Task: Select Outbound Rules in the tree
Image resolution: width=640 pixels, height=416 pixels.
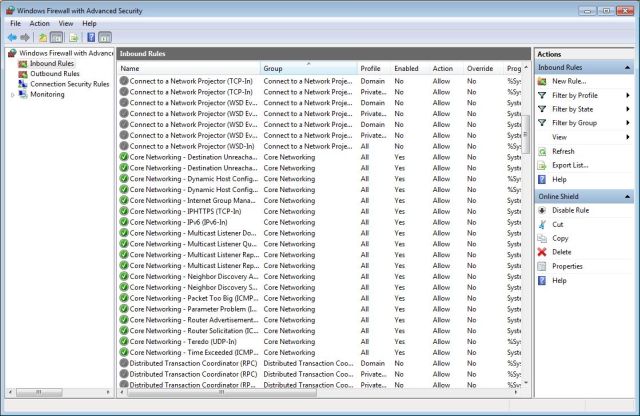Action: 55,74
